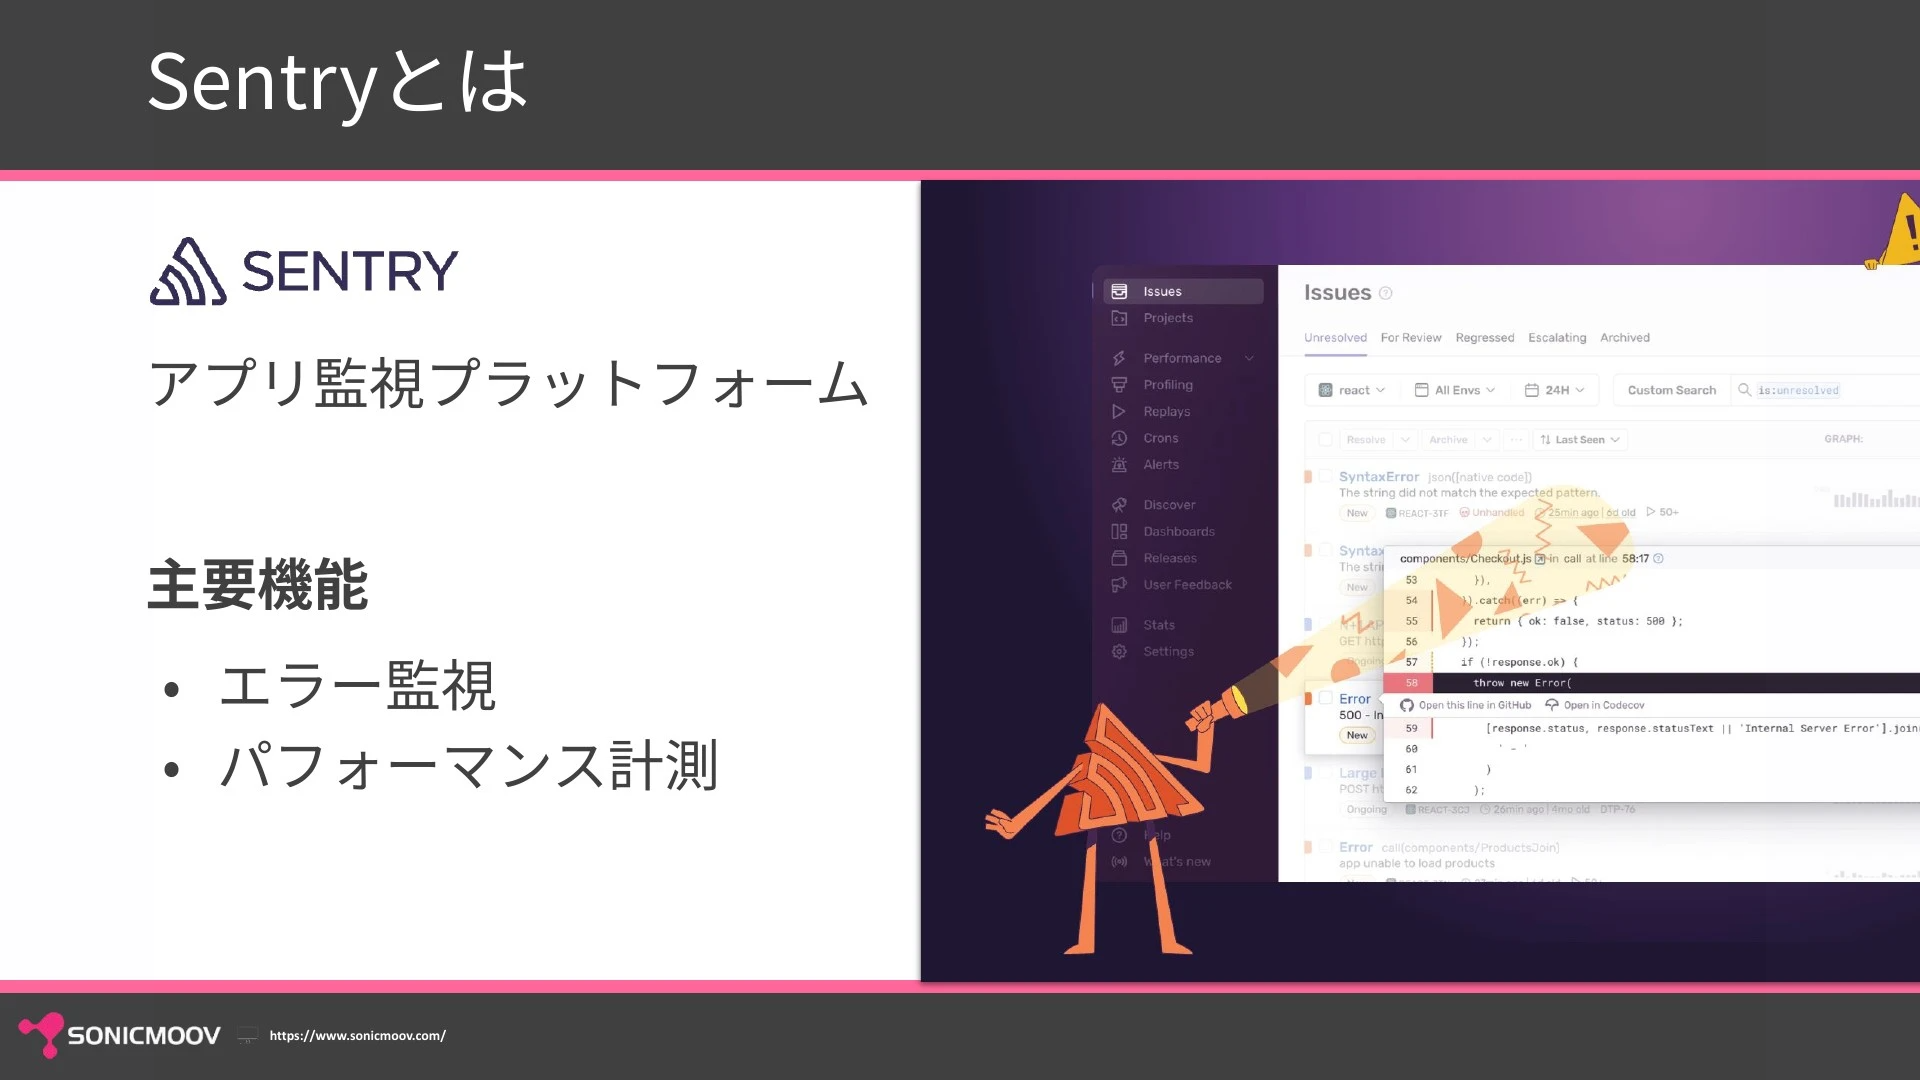
Task: Open the Replays play icon
Action: coord(1119,411)
